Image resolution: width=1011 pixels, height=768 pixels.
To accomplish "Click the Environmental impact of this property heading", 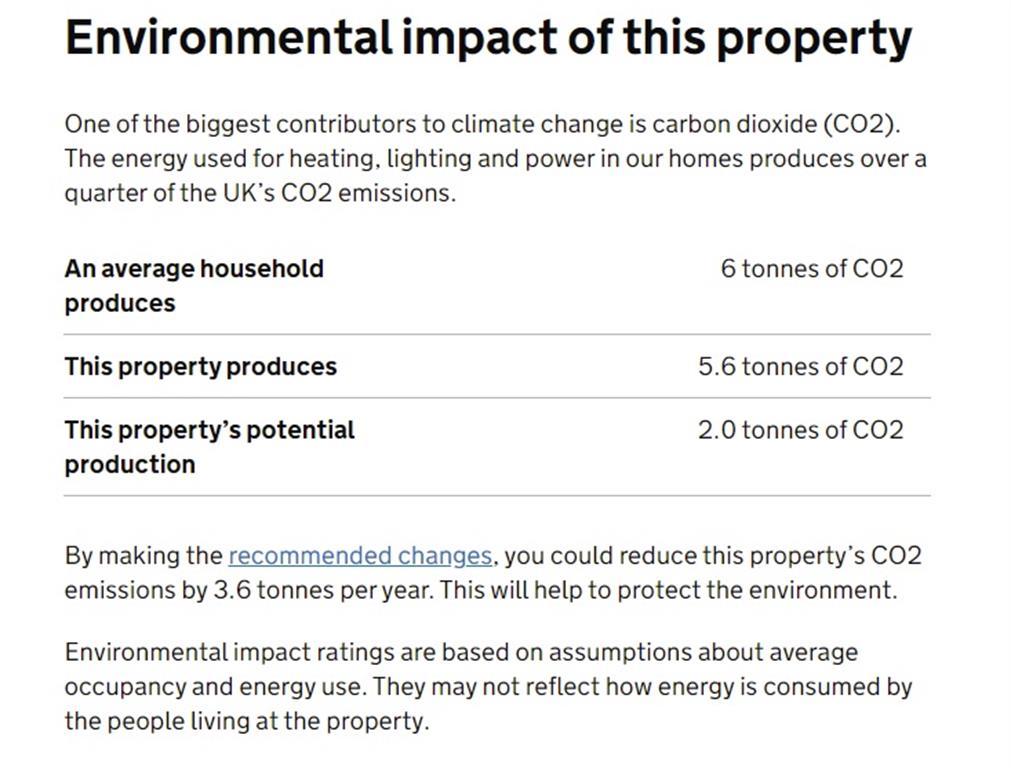I will 488,38.
